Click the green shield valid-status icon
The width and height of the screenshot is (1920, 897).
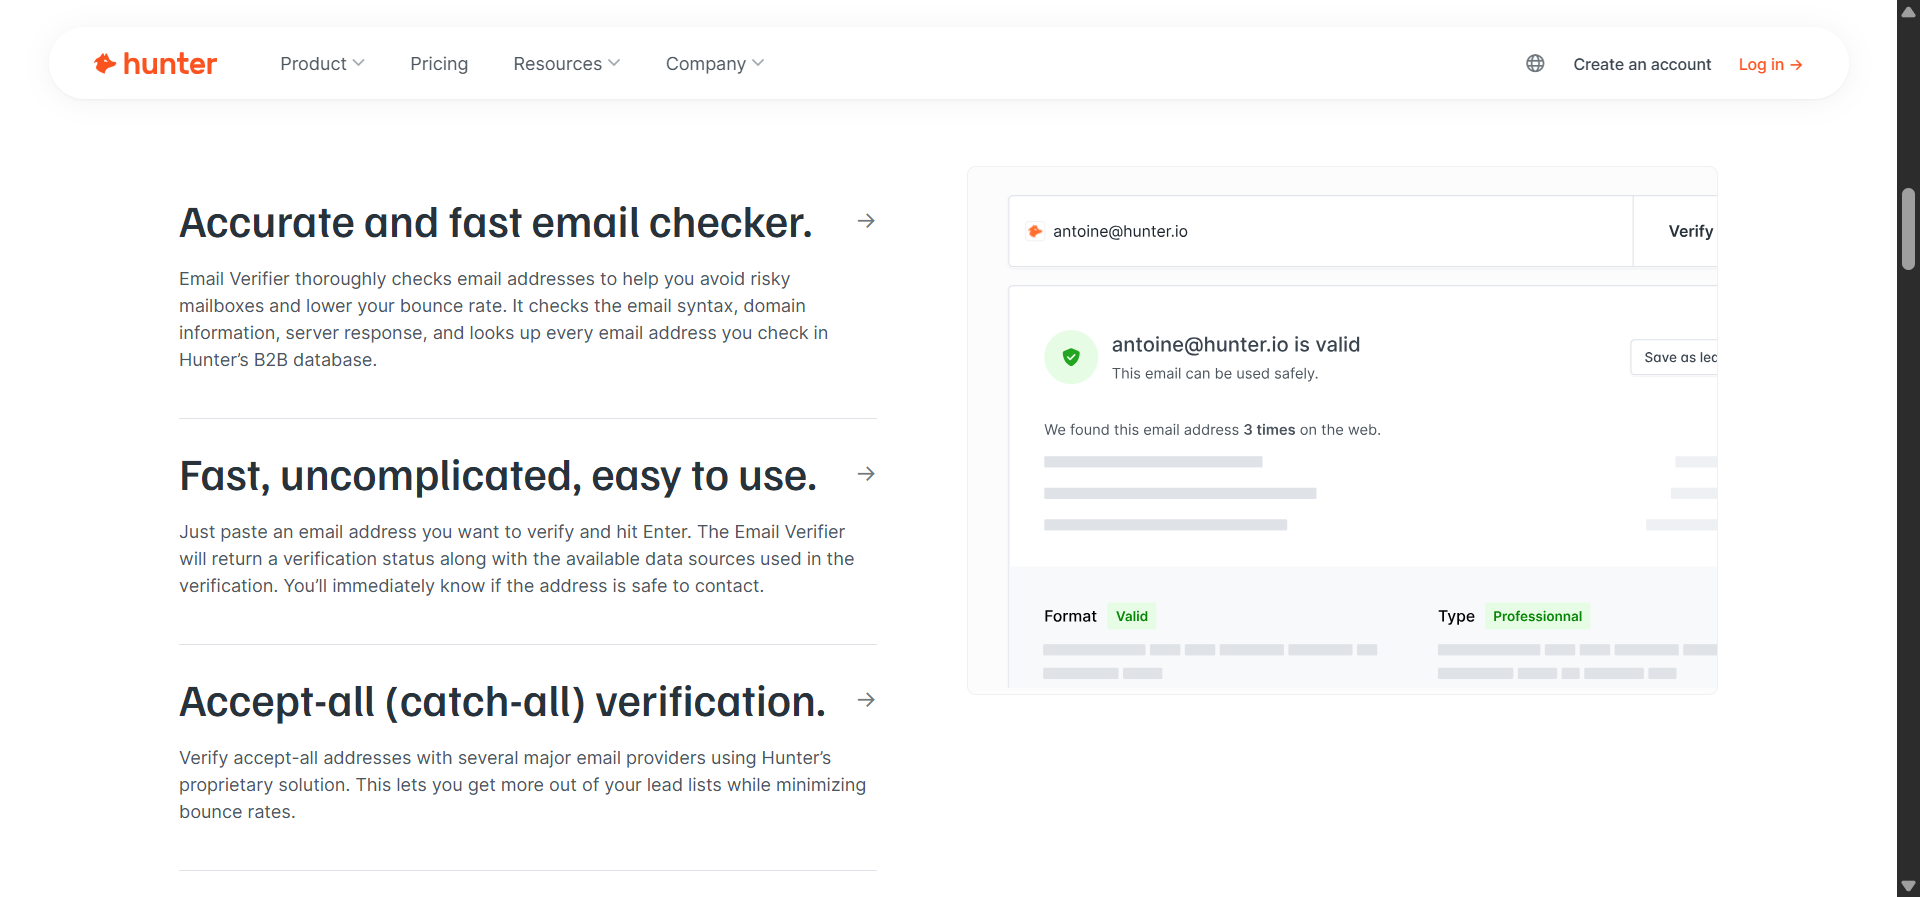pos(1071,357)
